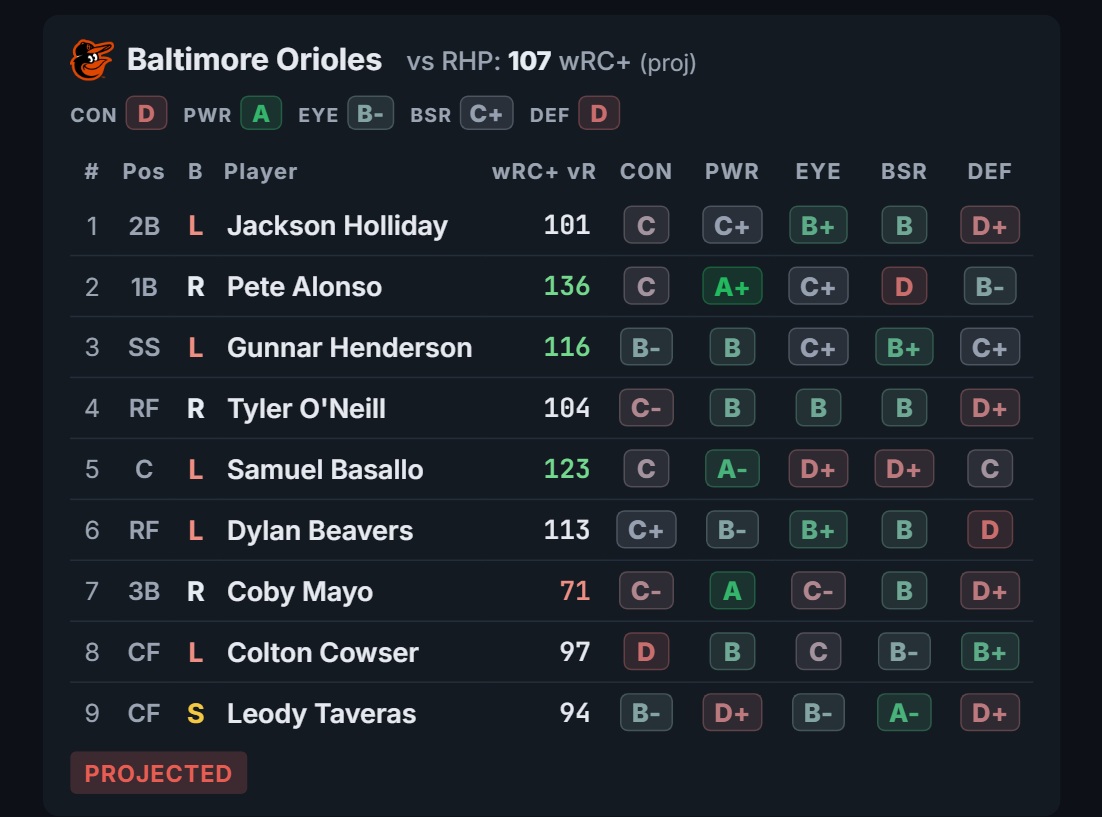1102x817 pixels.
Task: Click the Baltimore Orioles bird logo
Action: point(91,60)
